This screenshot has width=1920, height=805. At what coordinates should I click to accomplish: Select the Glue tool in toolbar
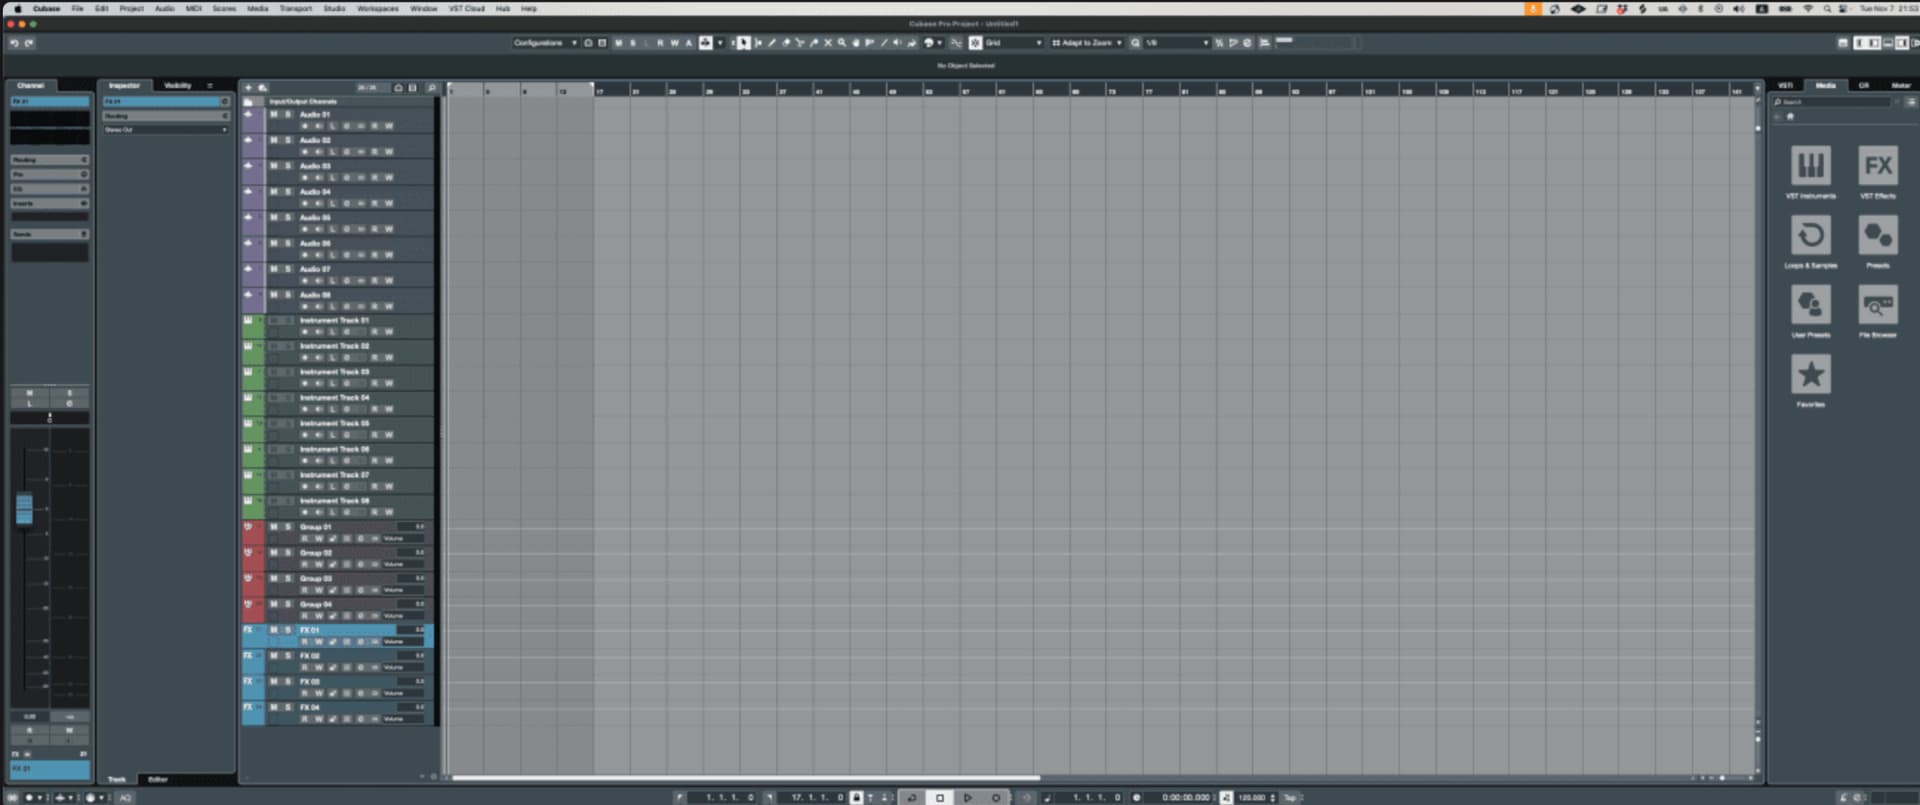(814, 43)
